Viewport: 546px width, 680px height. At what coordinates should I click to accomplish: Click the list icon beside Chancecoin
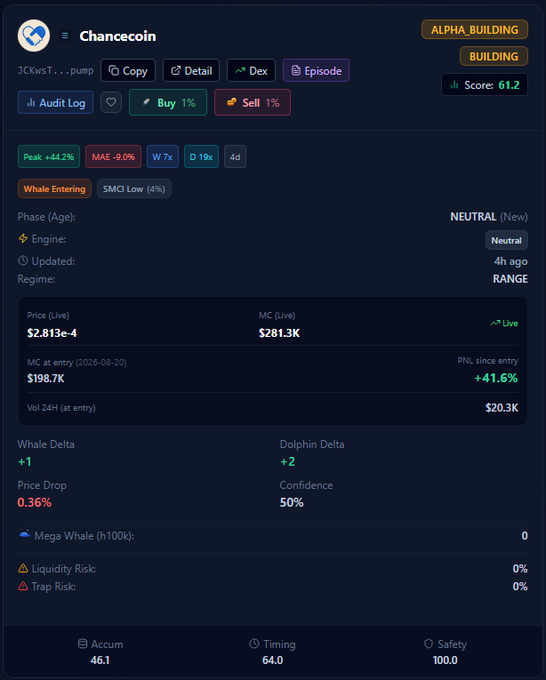[65, 36]
